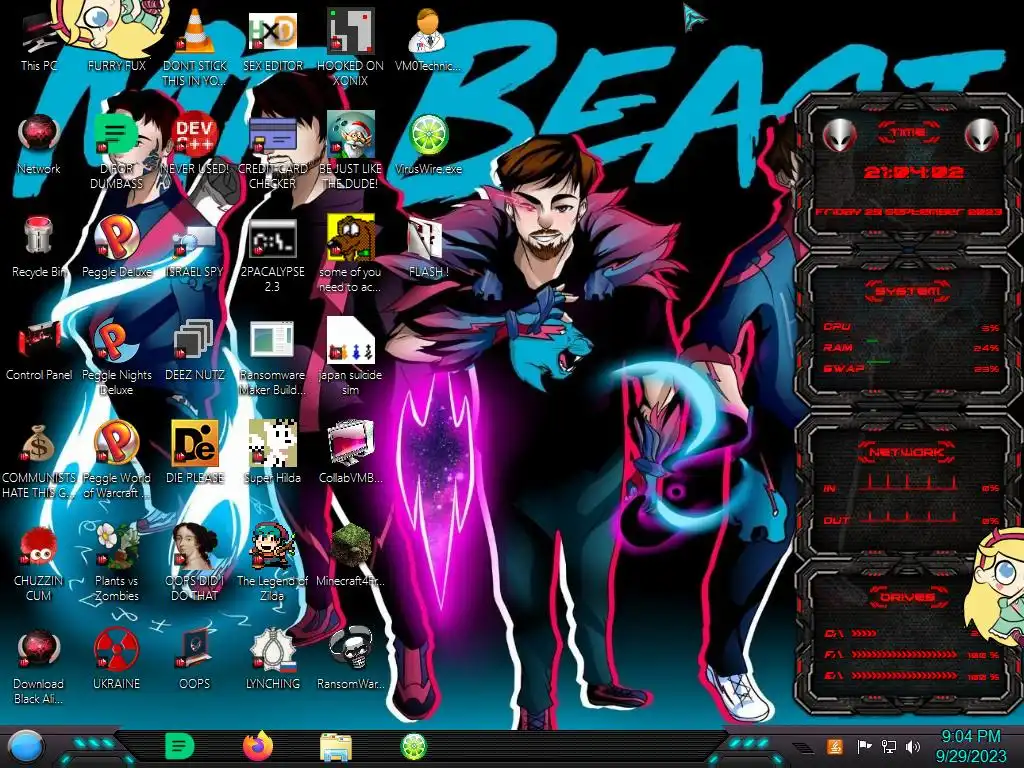Open the volume speaker tray icon
1024x768 pixels.
tap(913, 746)
